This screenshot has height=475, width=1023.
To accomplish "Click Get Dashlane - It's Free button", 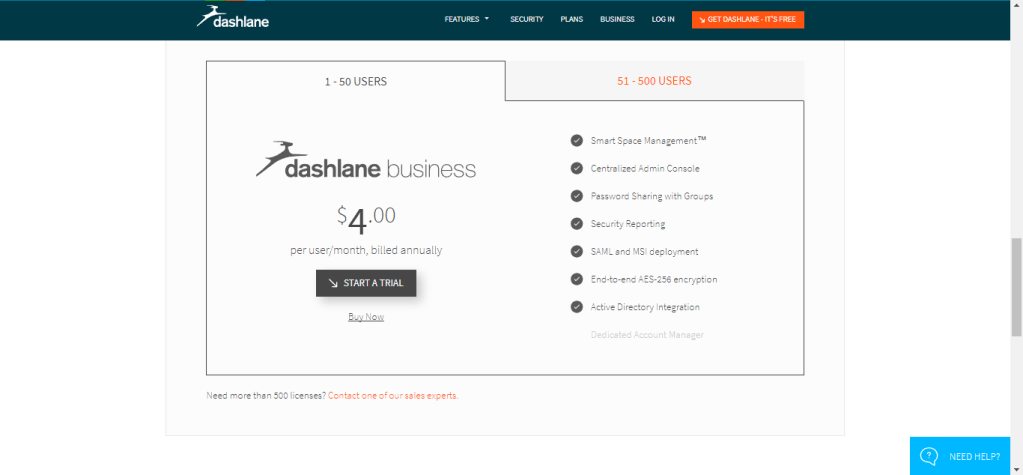I will [748, 20].
